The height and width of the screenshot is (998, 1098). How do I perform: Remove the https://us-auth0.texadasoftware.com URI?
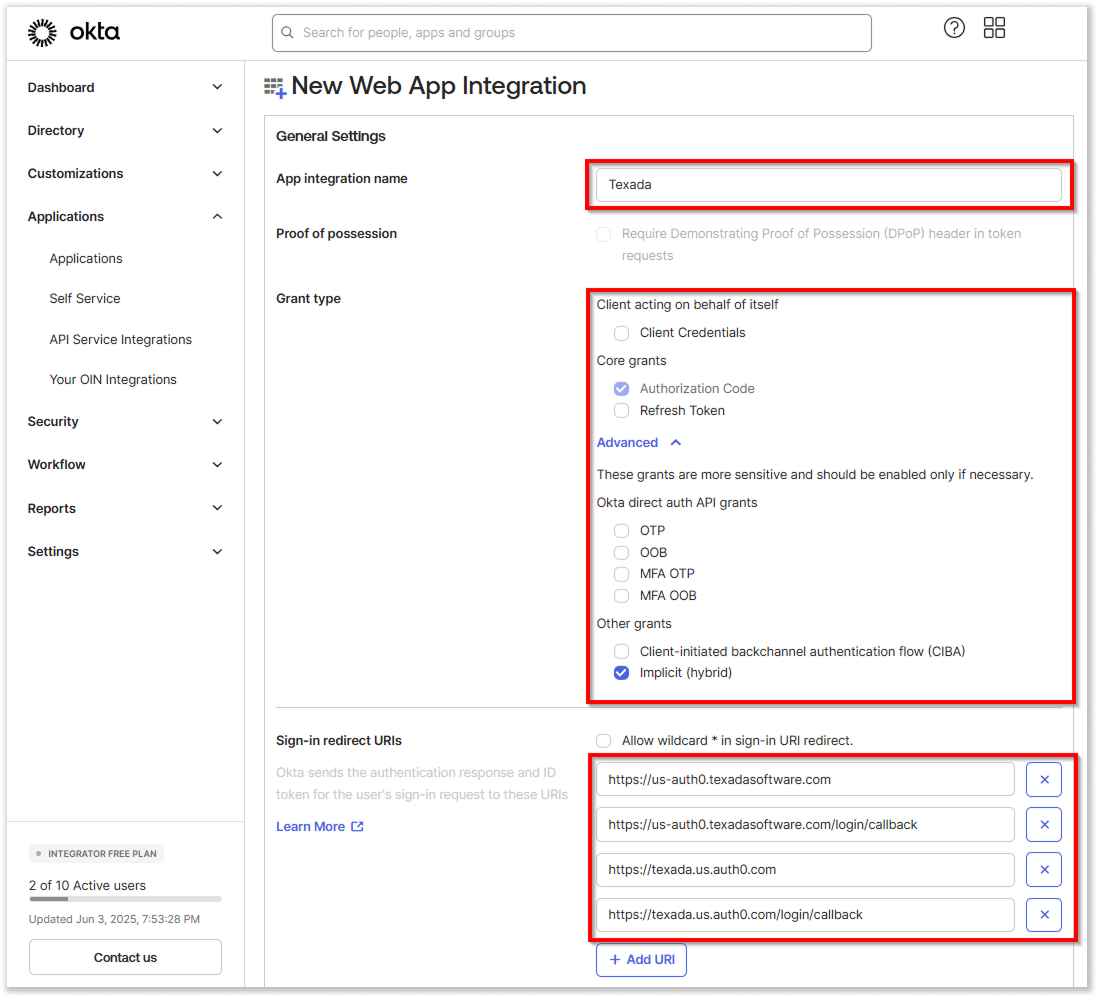pyautogui.click(x=1043, y=779)
